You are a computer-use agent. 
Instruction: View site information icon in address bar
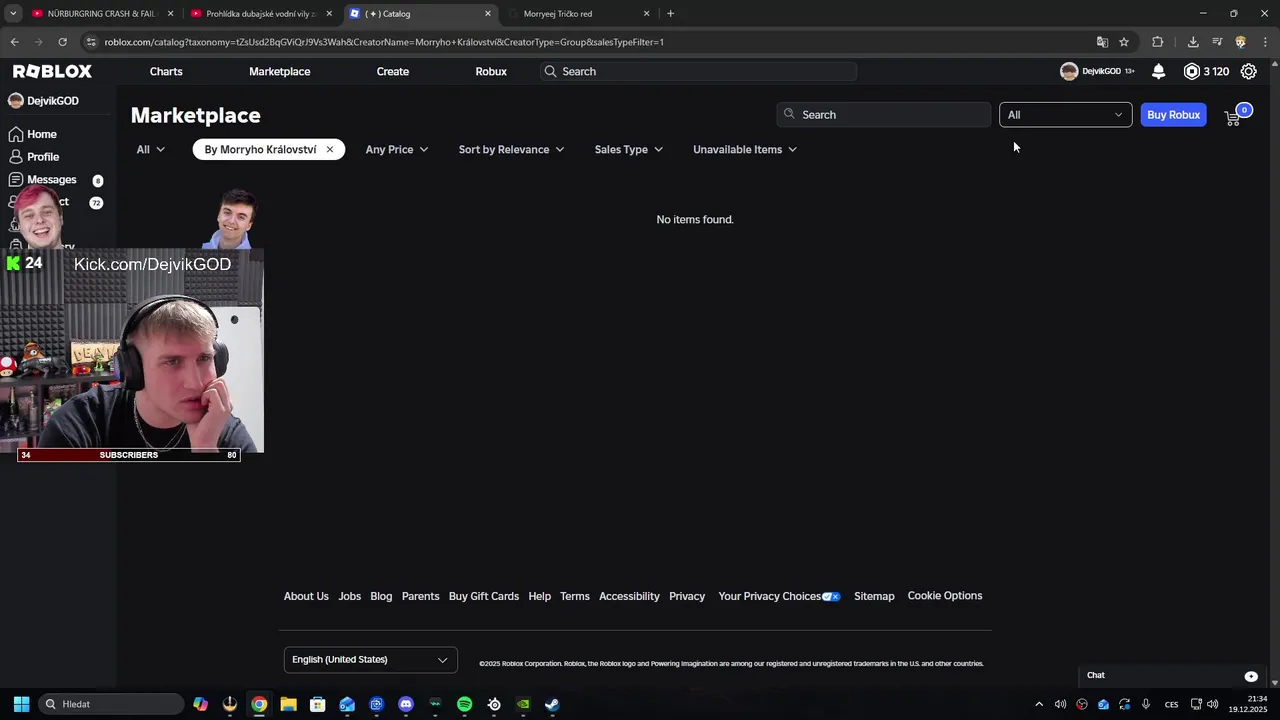point(91,42)
